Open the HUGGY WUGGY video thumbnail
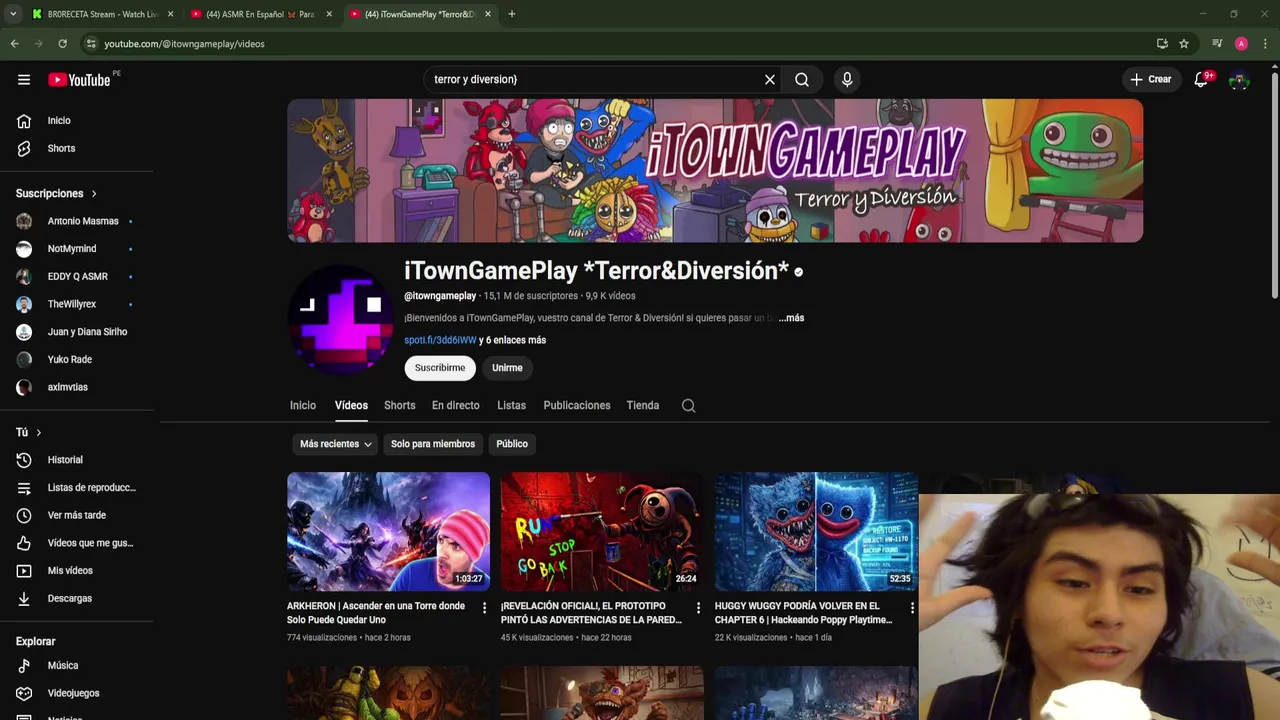Viewport: 1280px width, 720px height. [x=816, y=531]
